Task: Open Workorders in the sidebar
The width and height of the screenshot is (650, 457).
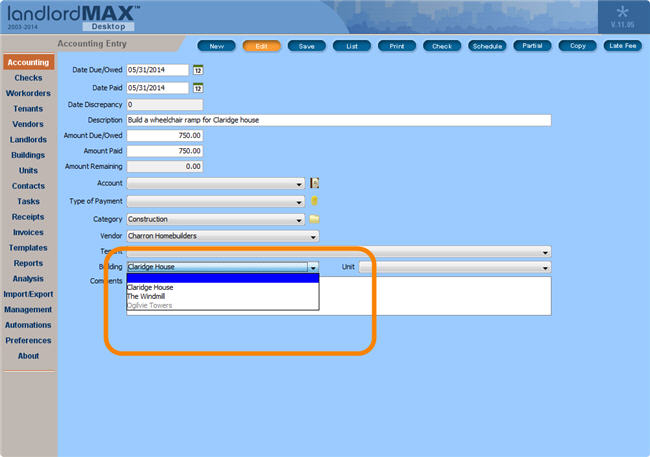Action: [28, 93]
